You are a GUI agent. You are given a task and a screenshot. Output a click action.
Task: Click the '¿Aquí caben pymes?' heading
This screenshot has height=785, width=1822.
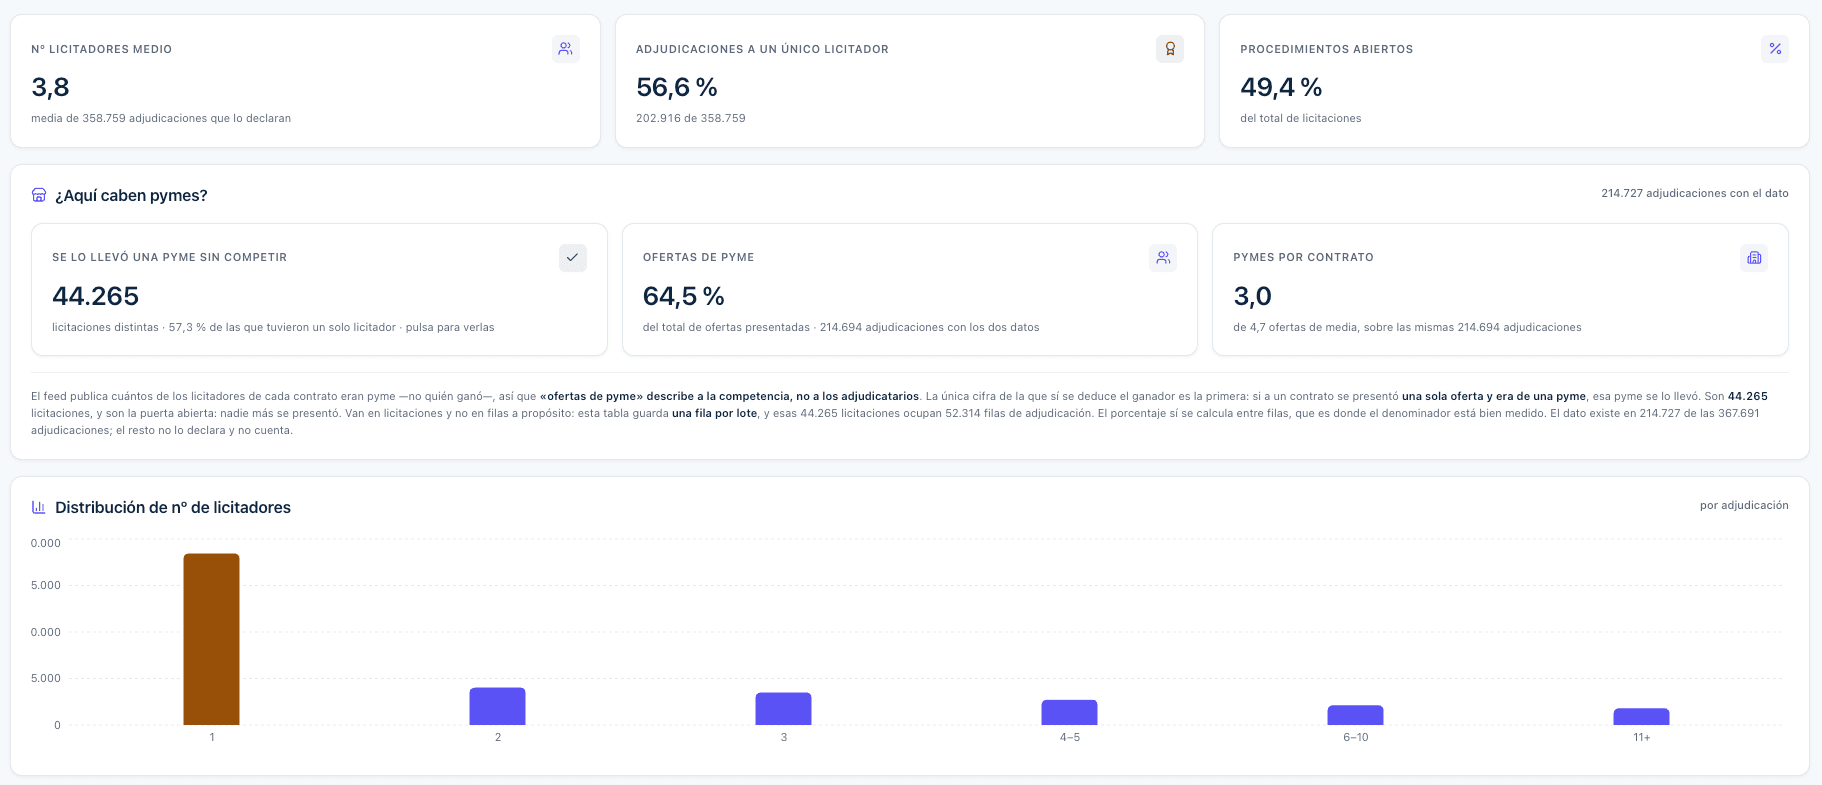tap(131, 195)
